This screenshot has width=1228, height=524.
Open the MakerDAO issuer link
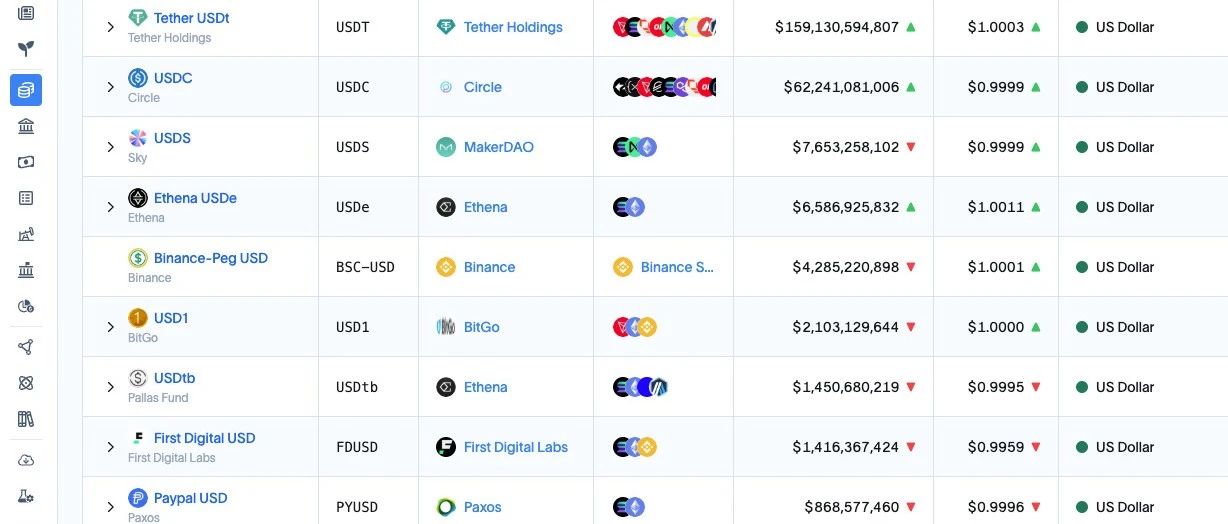tap(499, 147)
